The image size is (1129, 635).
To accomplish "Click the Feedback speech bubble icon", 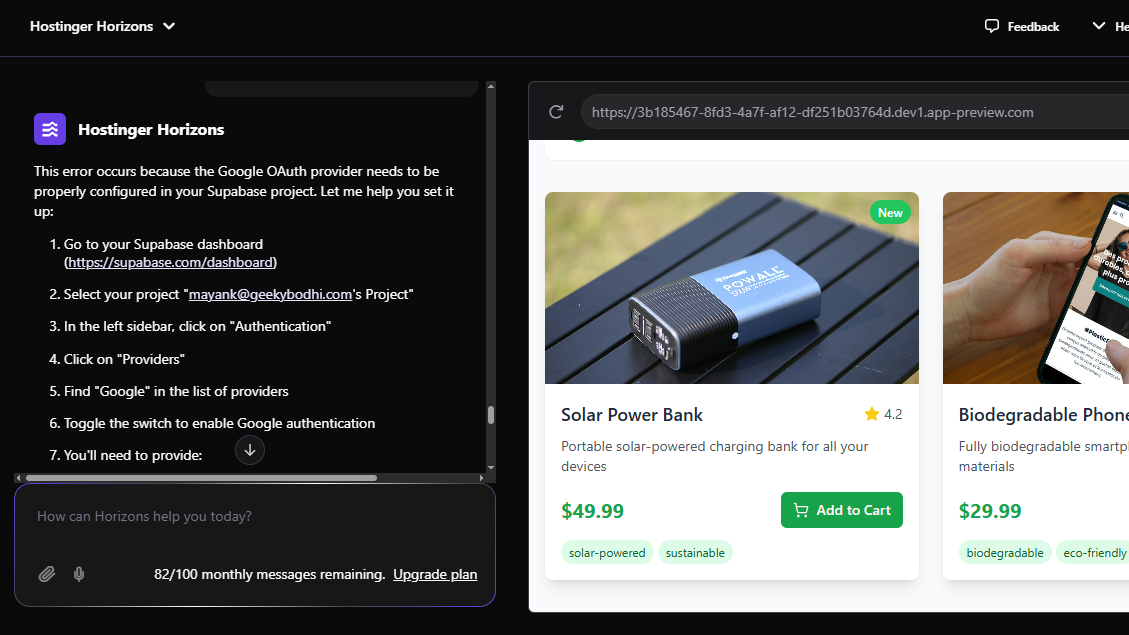I will (991, 25).
